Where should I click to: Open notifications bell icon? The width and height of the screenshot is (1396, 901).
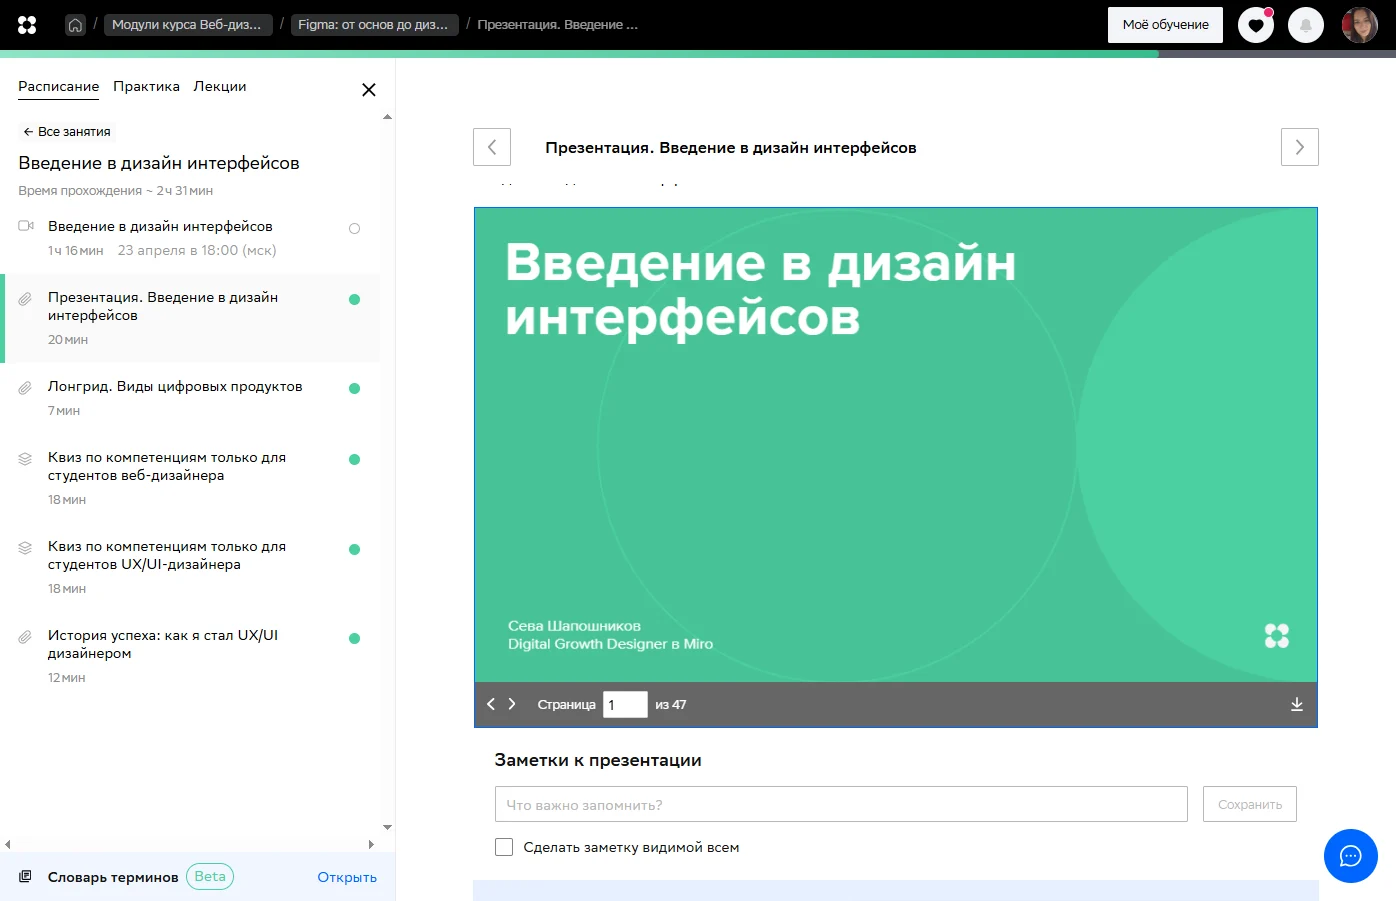tap(1306, 25)
